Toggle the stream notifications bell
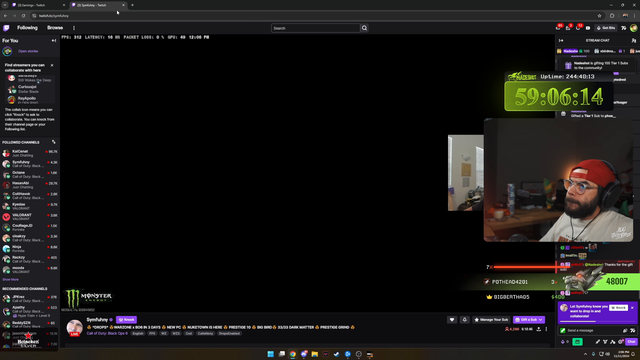 pos(464,320)
